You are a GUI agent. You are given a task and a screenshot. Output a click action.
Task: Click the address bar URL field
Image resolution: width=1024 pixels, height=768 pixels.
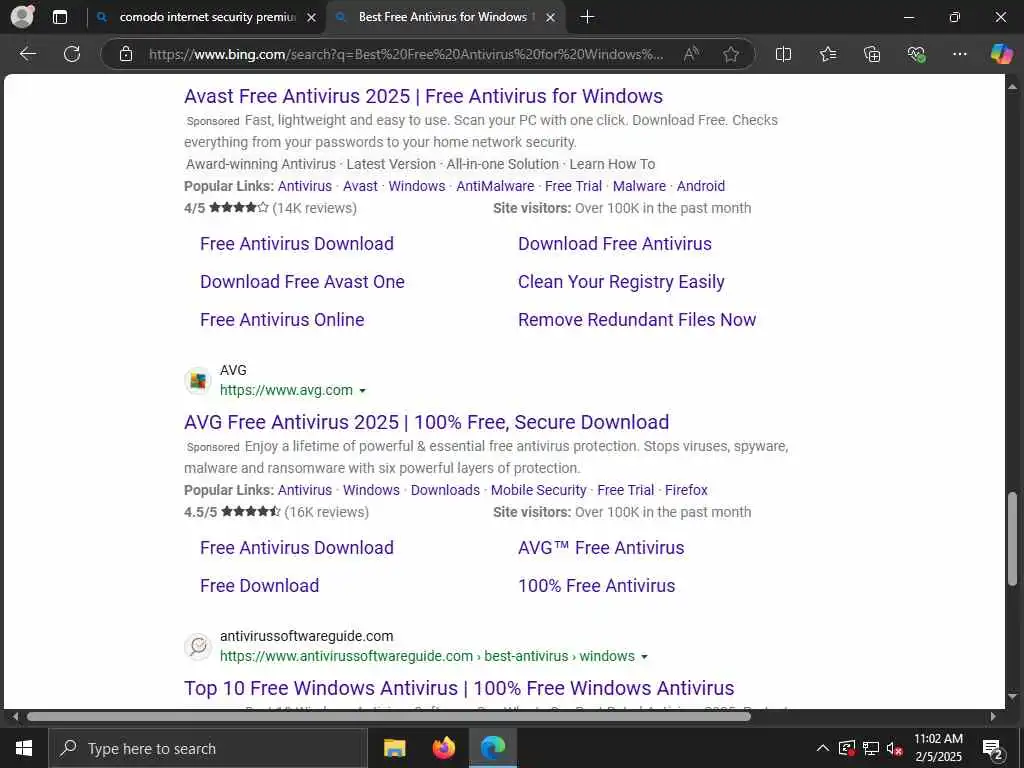coord(405,54)
